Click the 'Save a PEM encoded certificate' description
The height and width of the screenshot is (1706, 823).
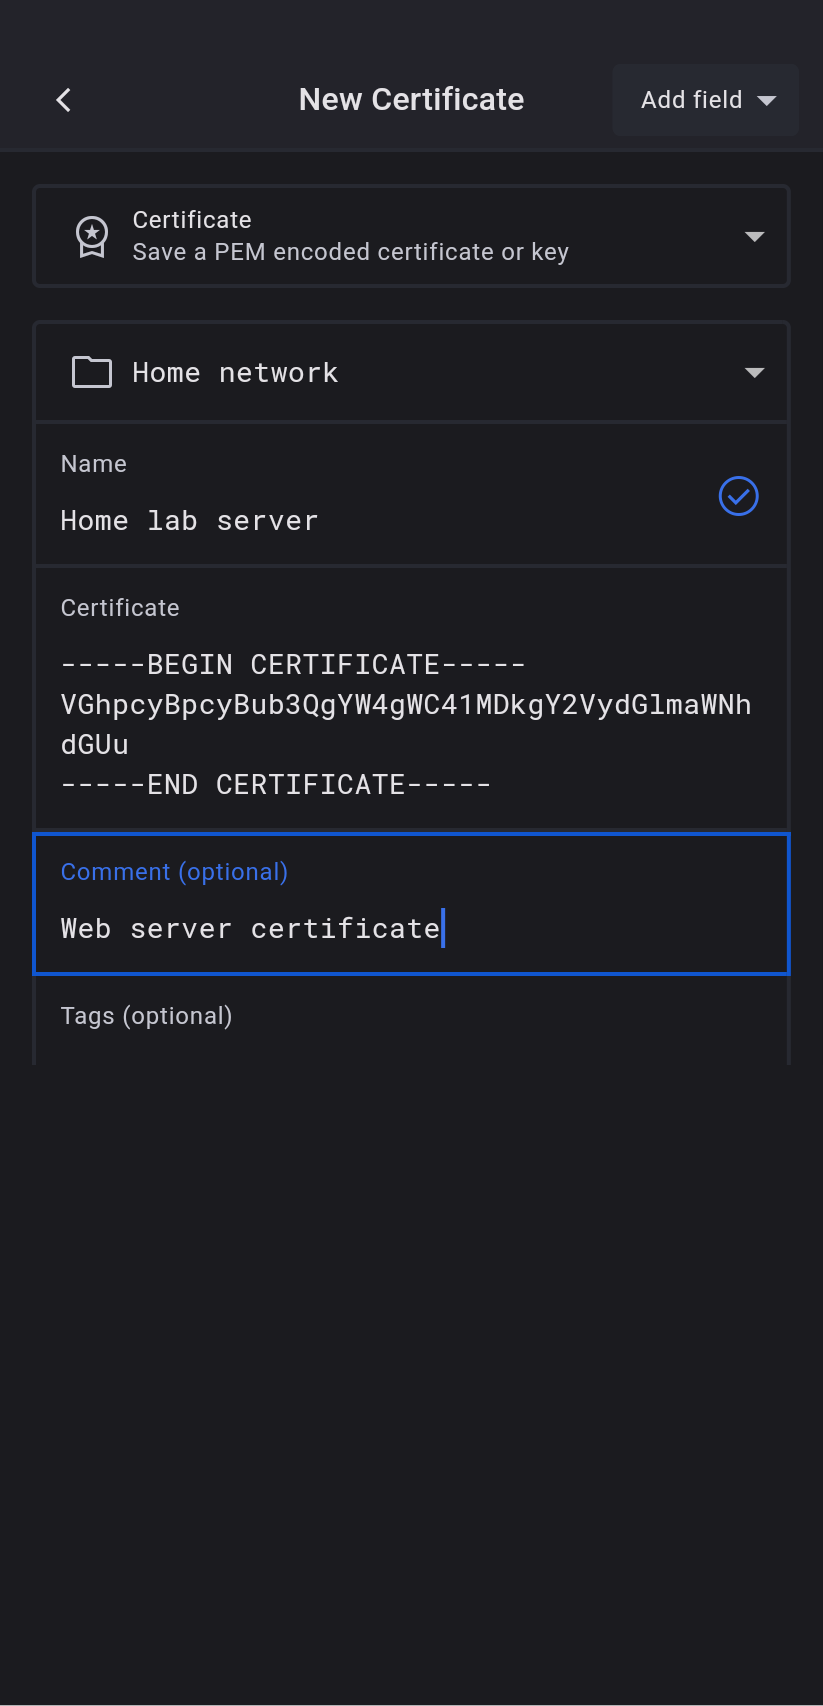click(350, 252)
